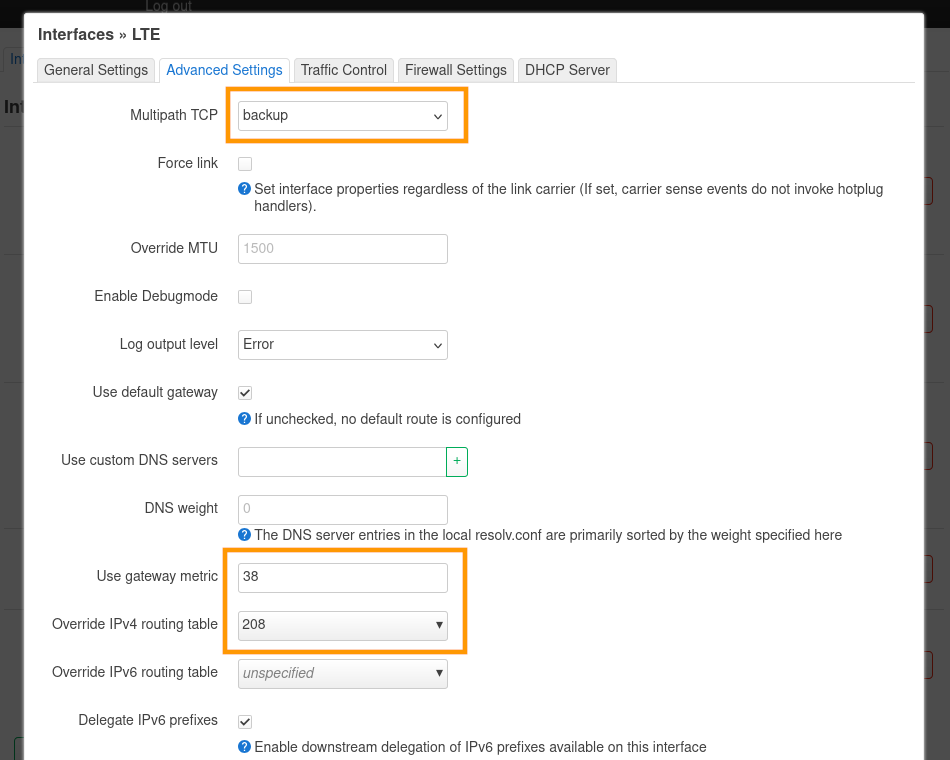950x760 pixels.
Task: Open the Traffic Control tab
Action: coord(343,70)
